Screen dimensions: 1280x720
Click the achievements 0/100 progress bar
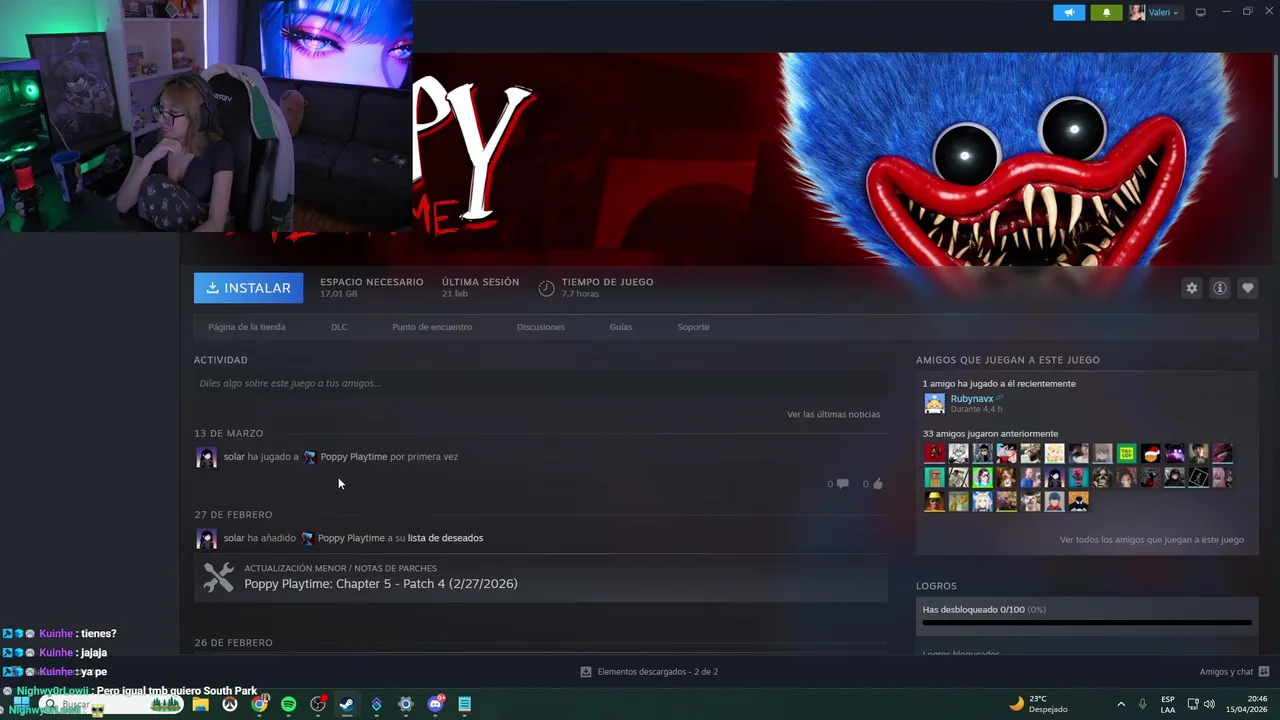1087,622
